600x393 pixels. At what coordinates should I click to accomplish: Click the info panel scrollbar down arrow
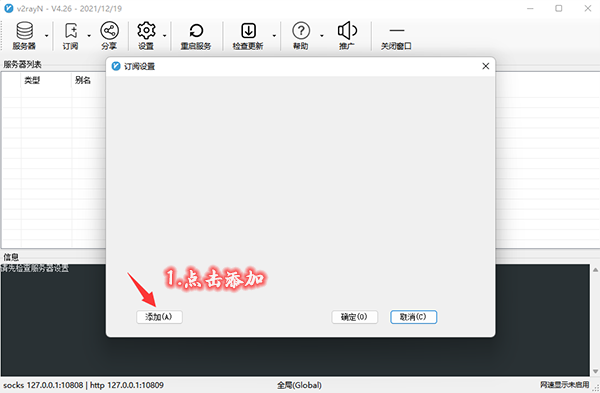pos(595,371)
